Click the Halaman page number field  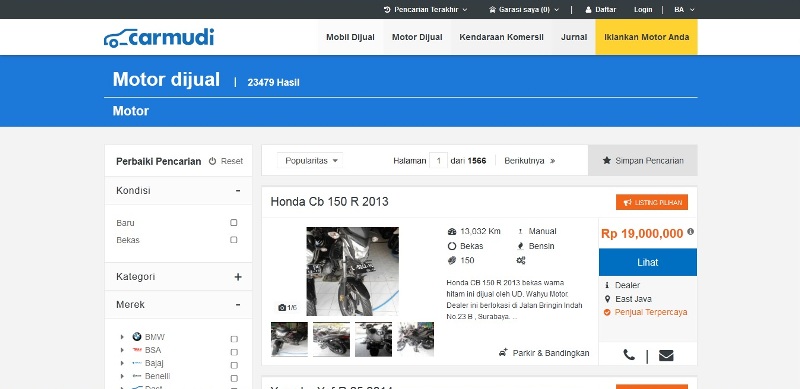point(438,160)
